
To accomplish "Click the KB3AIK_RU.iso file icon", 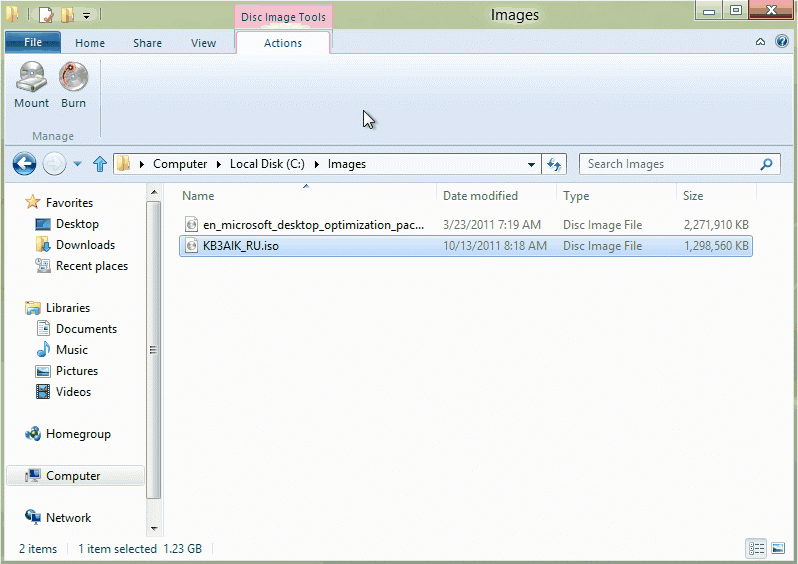I will coord(191,246).
